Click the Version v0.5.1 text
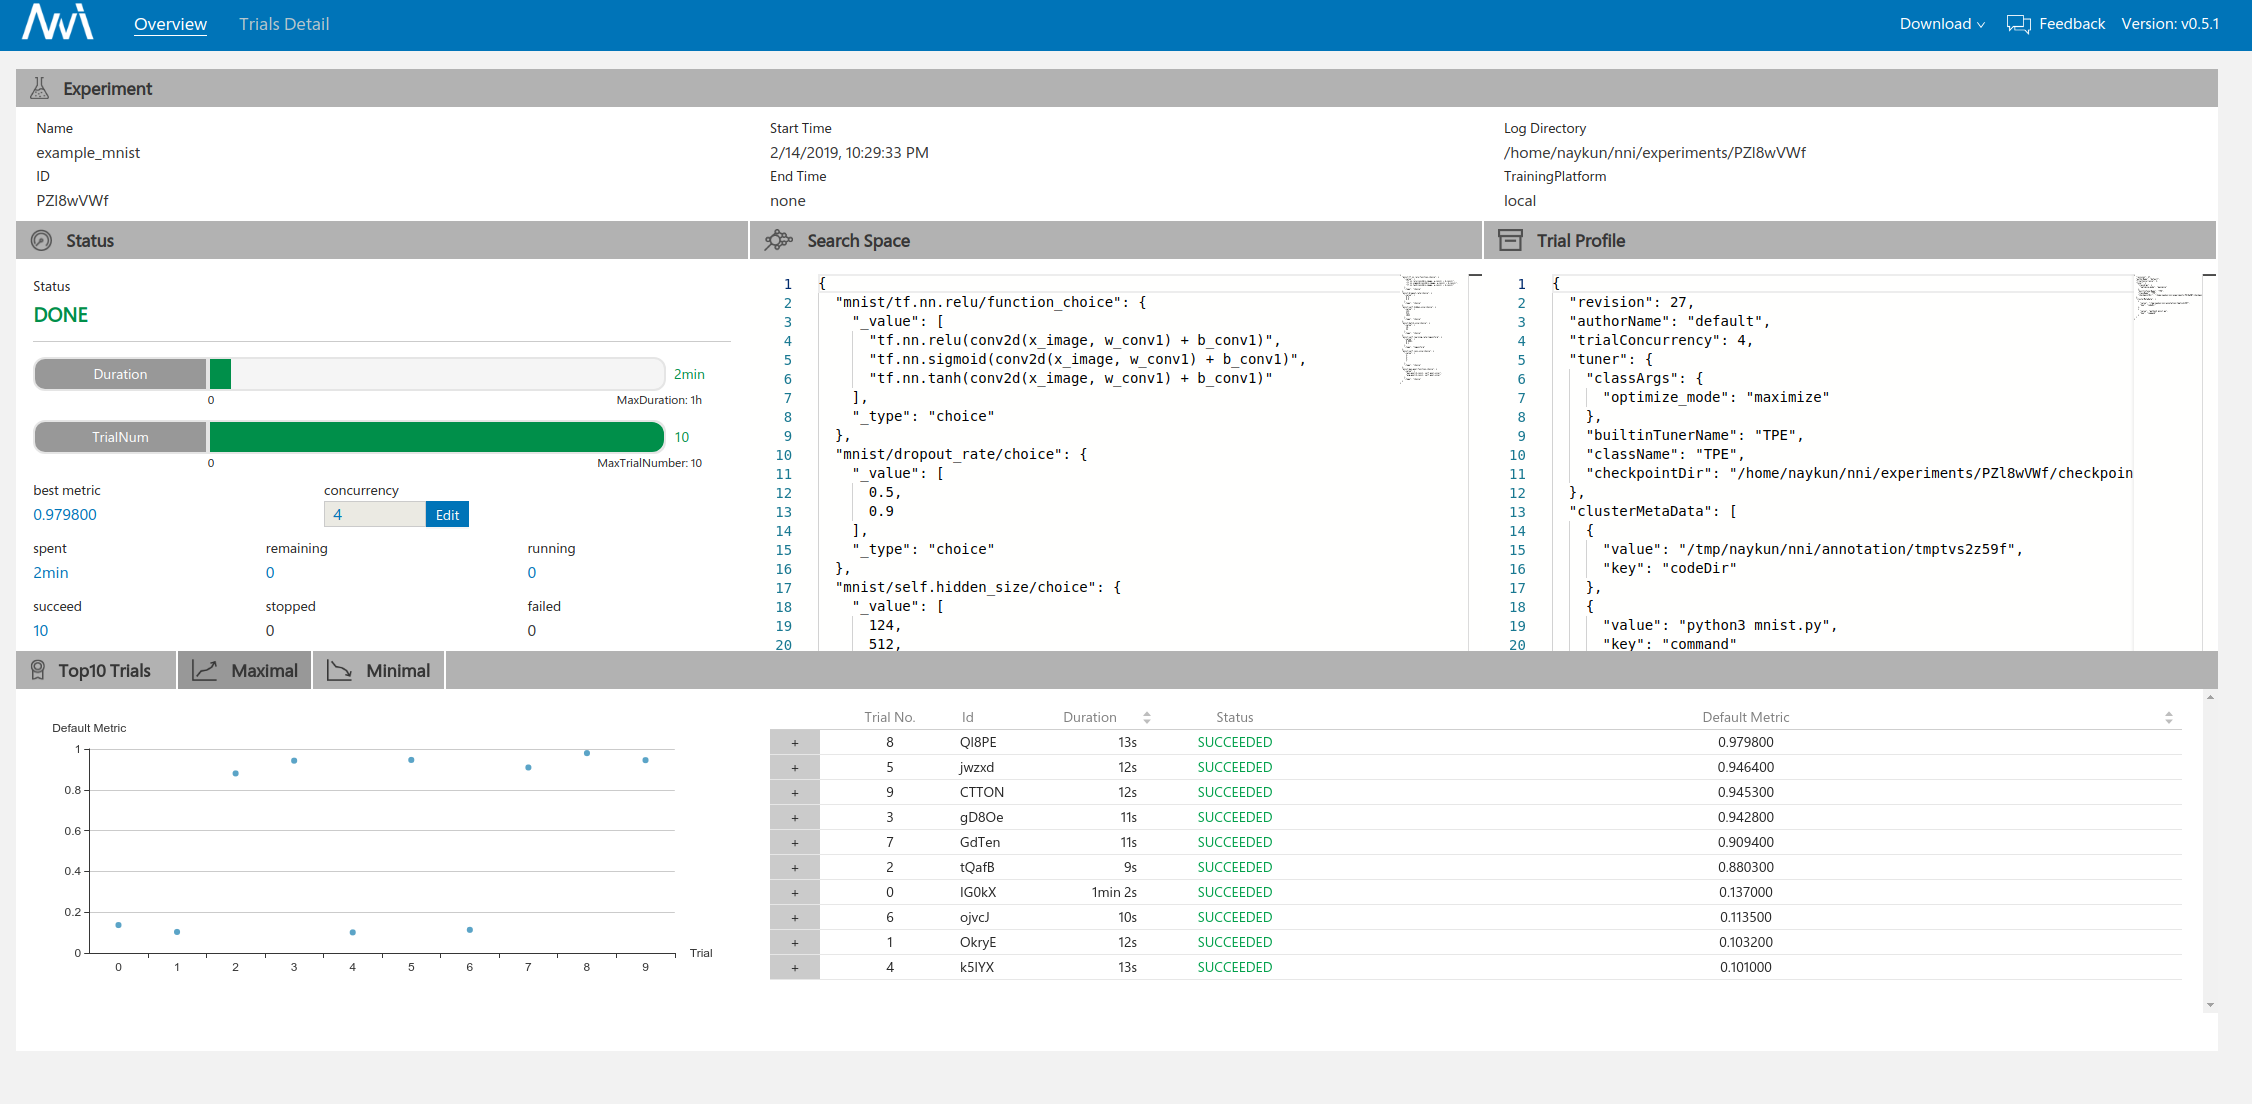Screen dimensions: 2252x1104 click(x=2170, y=24)
